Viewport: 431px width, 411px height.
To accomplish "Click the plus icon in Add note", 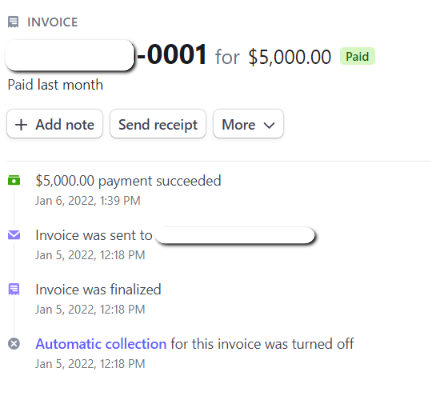I will click(21, 125).
